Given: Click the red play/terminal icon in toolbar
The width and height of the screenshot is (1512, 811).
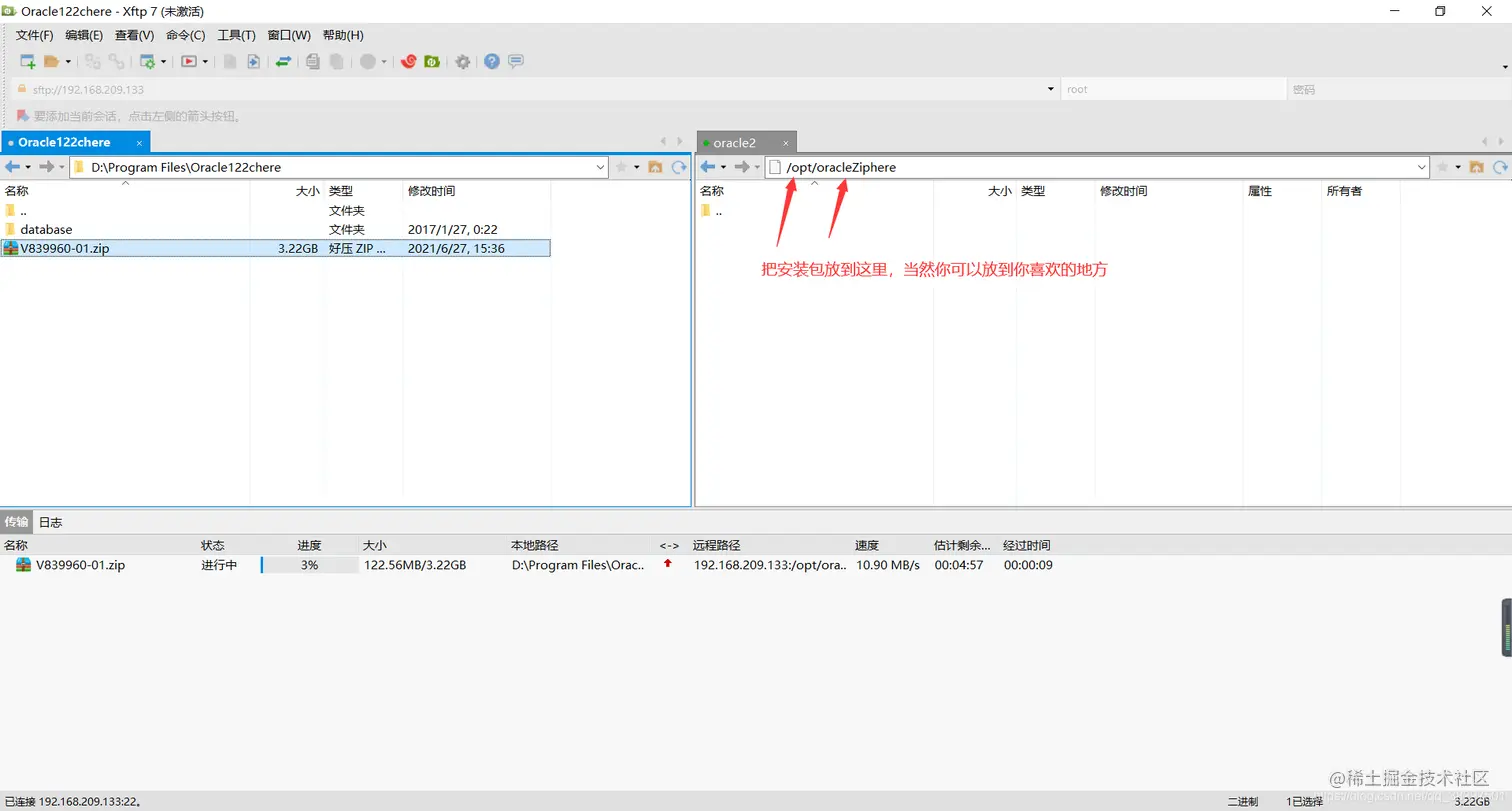Looking at the screenshot, I should point(189,62).
